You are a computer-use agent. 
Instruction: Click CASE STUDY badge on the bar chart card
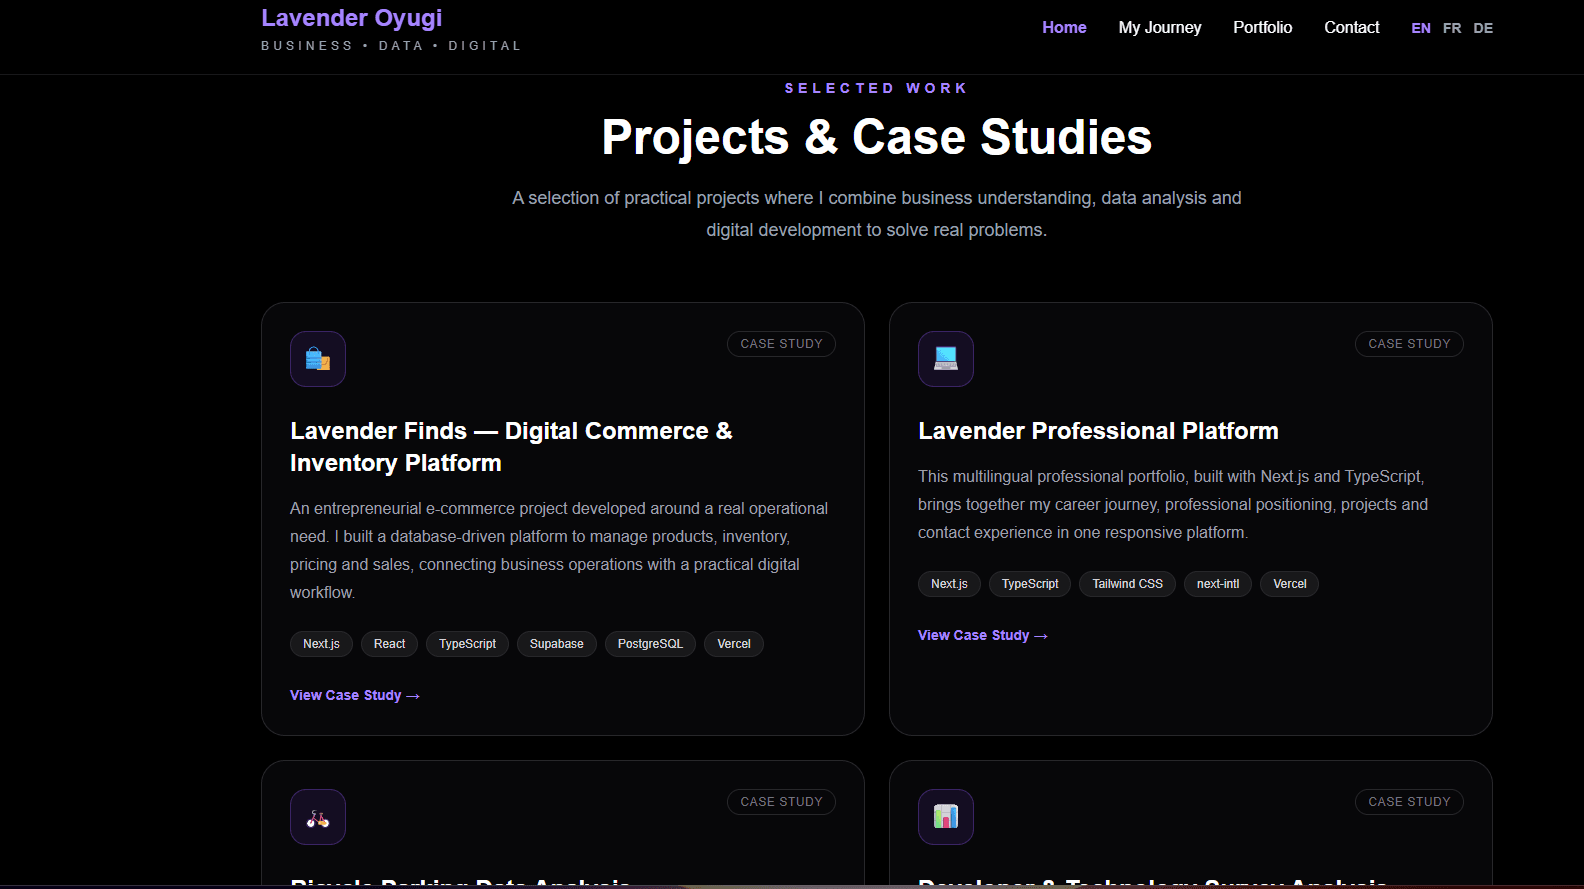pos(1409,802)
